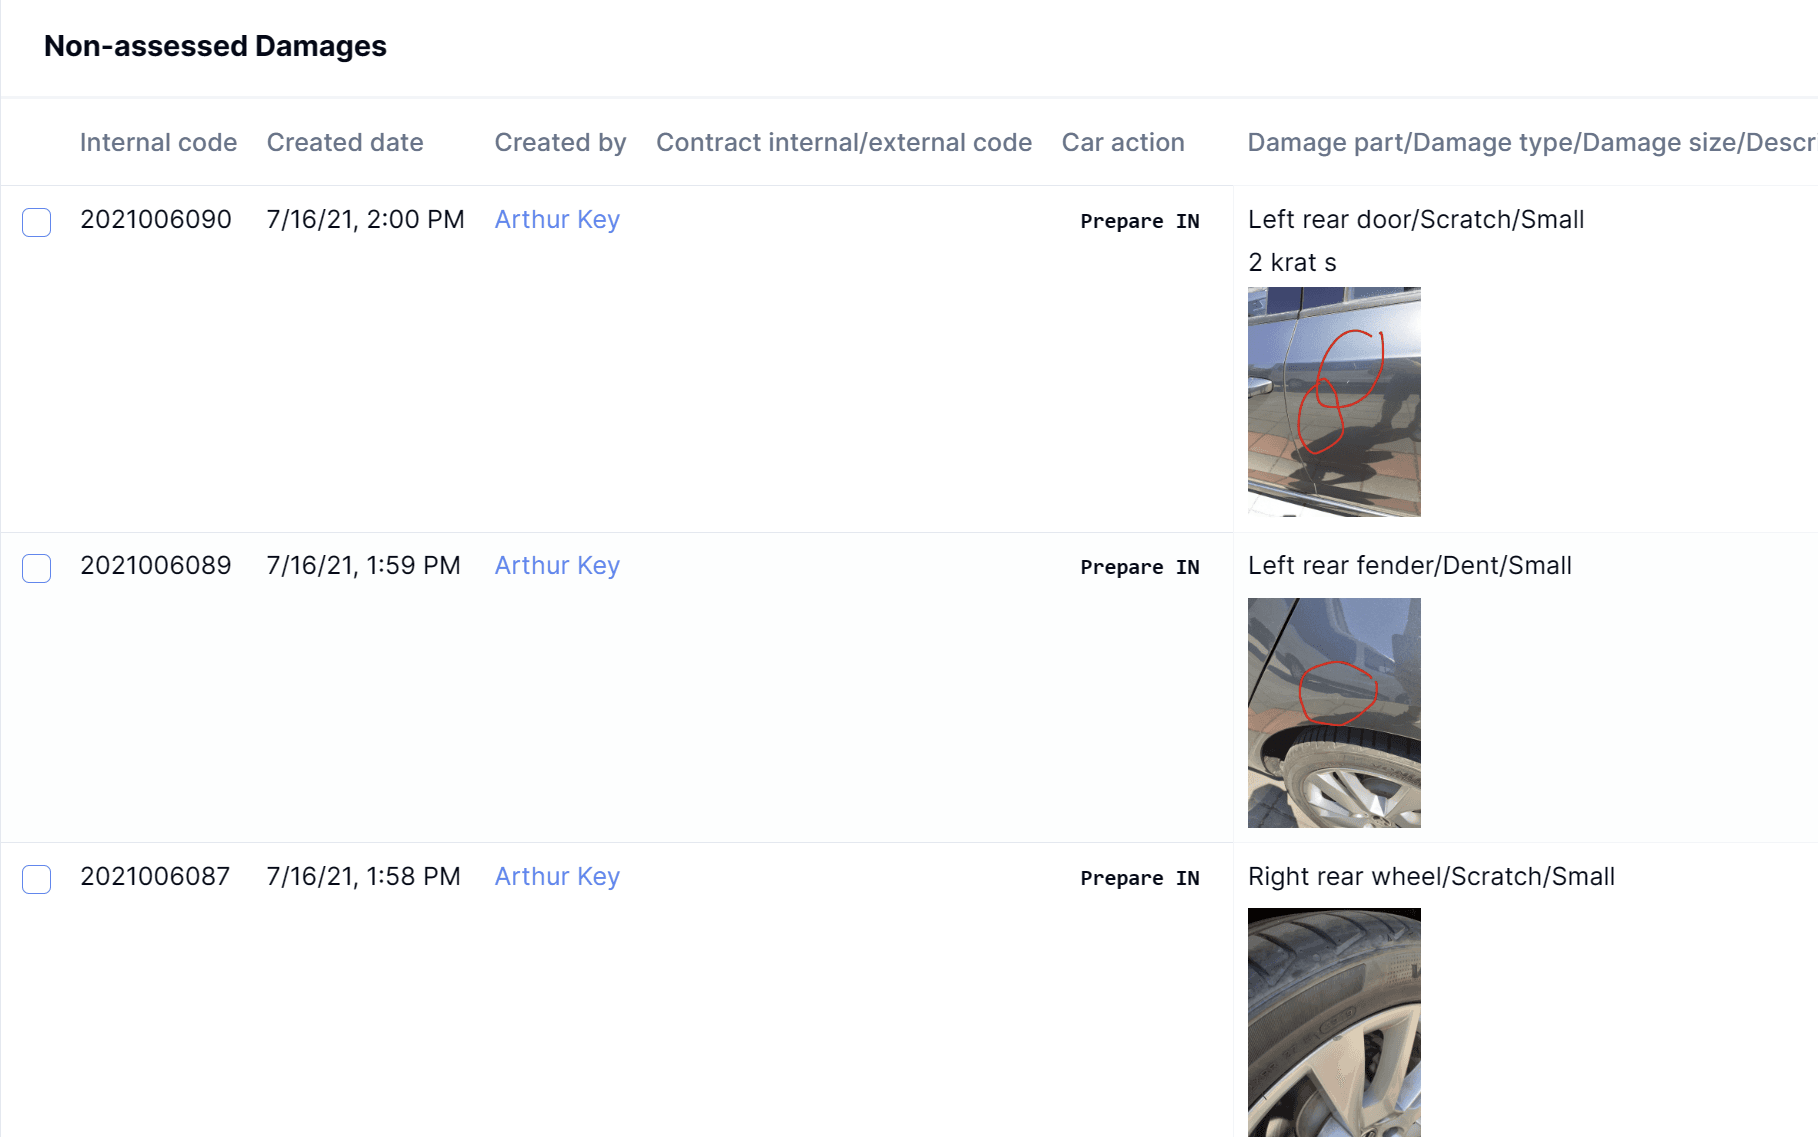Open the left rear fender dent photo
1818x1137 pixels.
[1334, 713]
